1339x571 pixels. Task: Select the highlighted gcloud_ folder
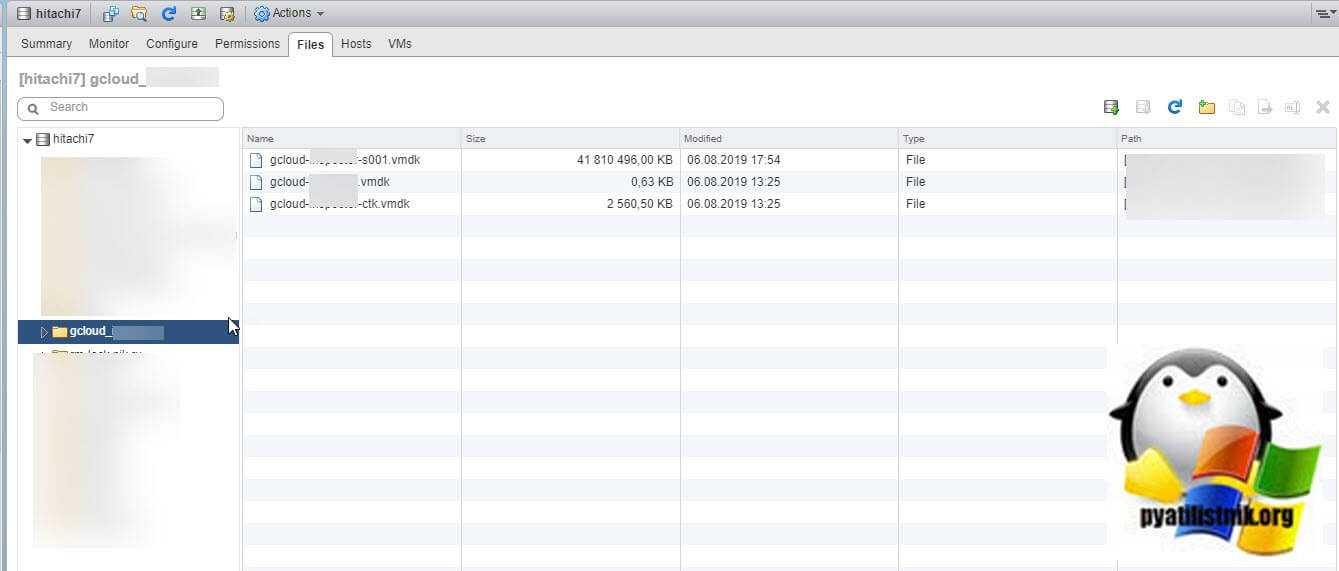(128, 332)
